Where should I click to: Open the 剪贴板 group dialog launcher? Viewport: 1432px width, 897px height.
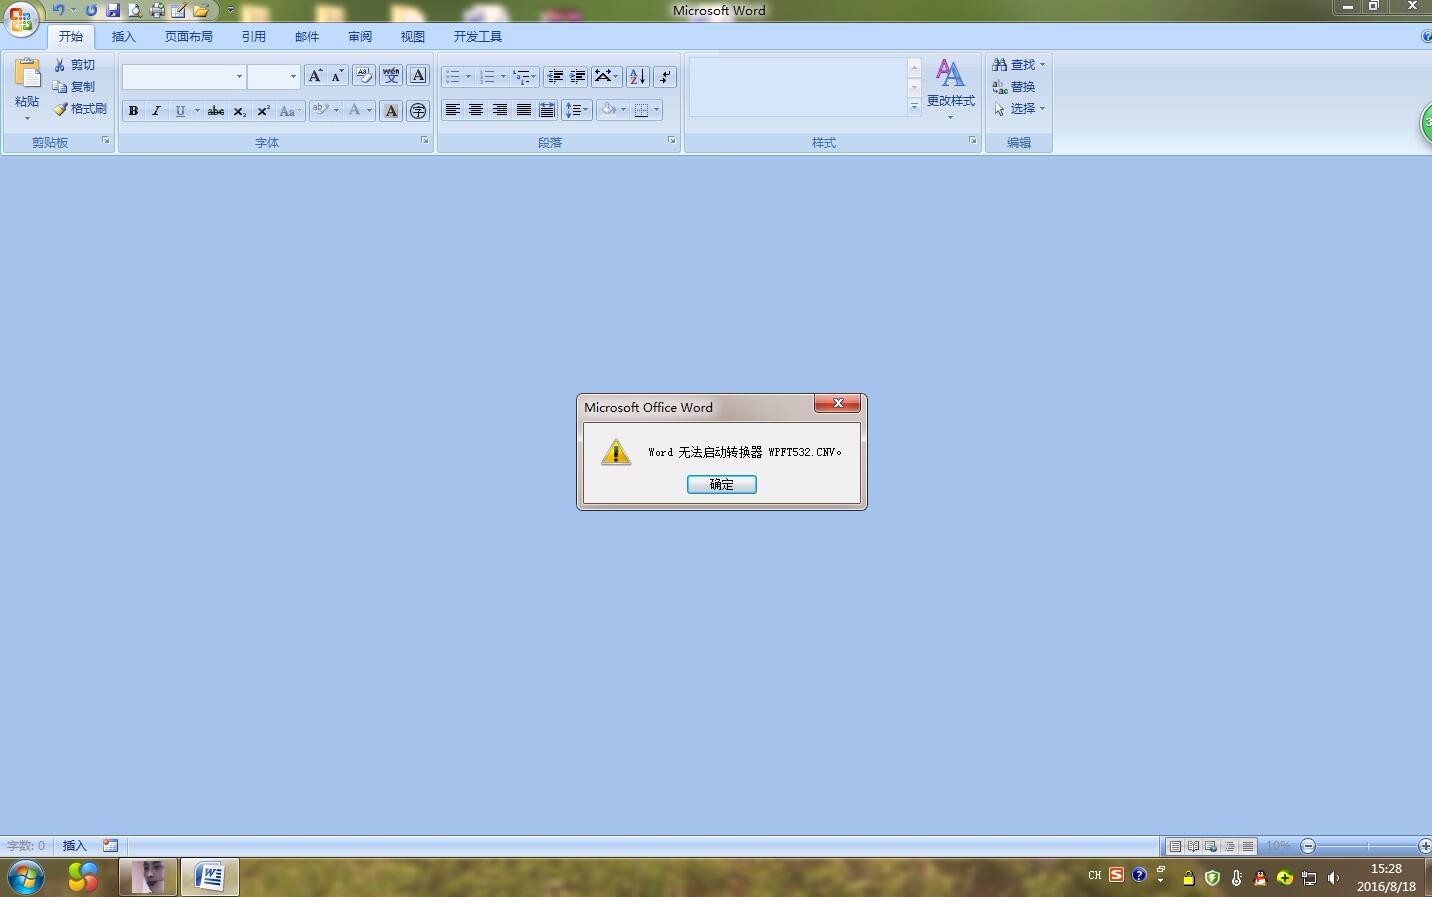point(105,141)
